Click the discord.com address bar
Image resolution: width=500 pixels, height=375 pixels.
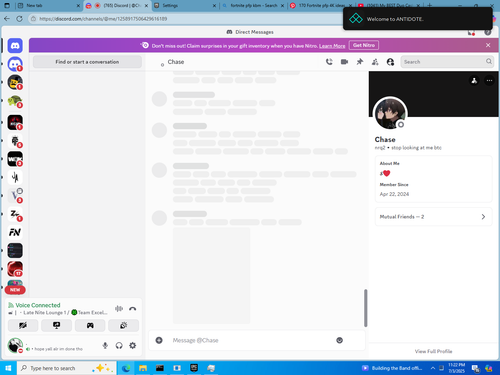point(187,19)
